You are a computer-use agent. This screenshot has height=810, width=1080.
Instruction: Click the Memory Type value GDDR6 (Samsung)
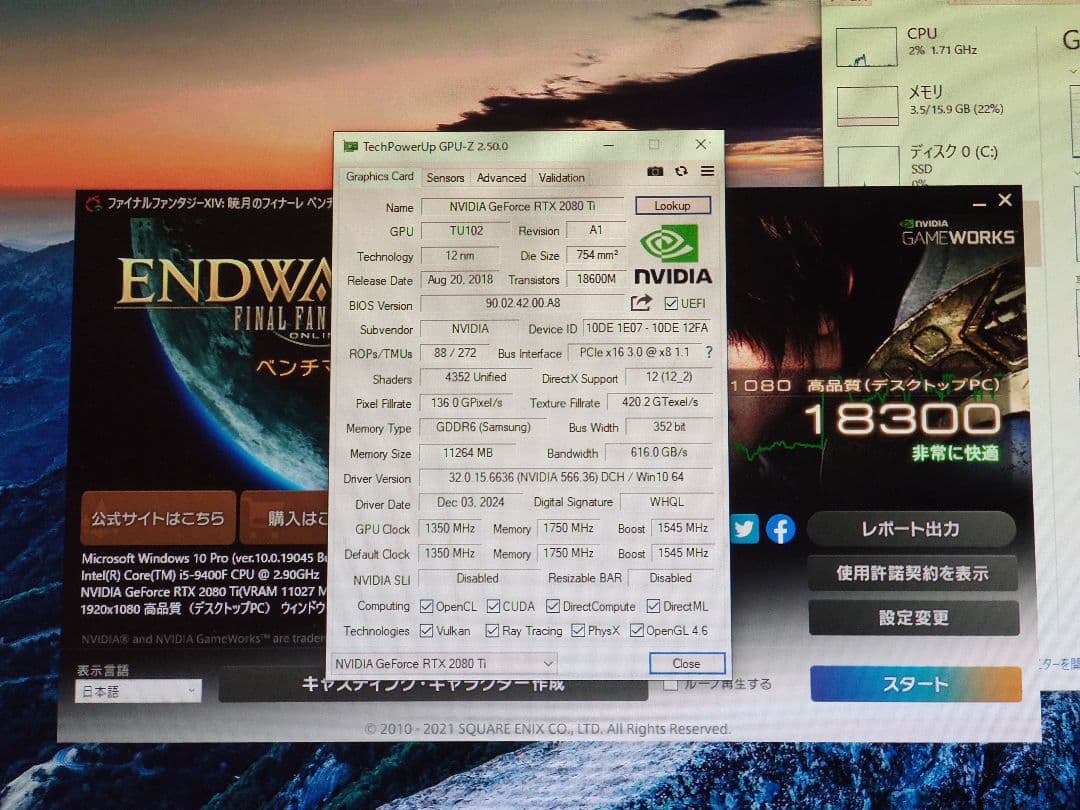coord(483,427)
